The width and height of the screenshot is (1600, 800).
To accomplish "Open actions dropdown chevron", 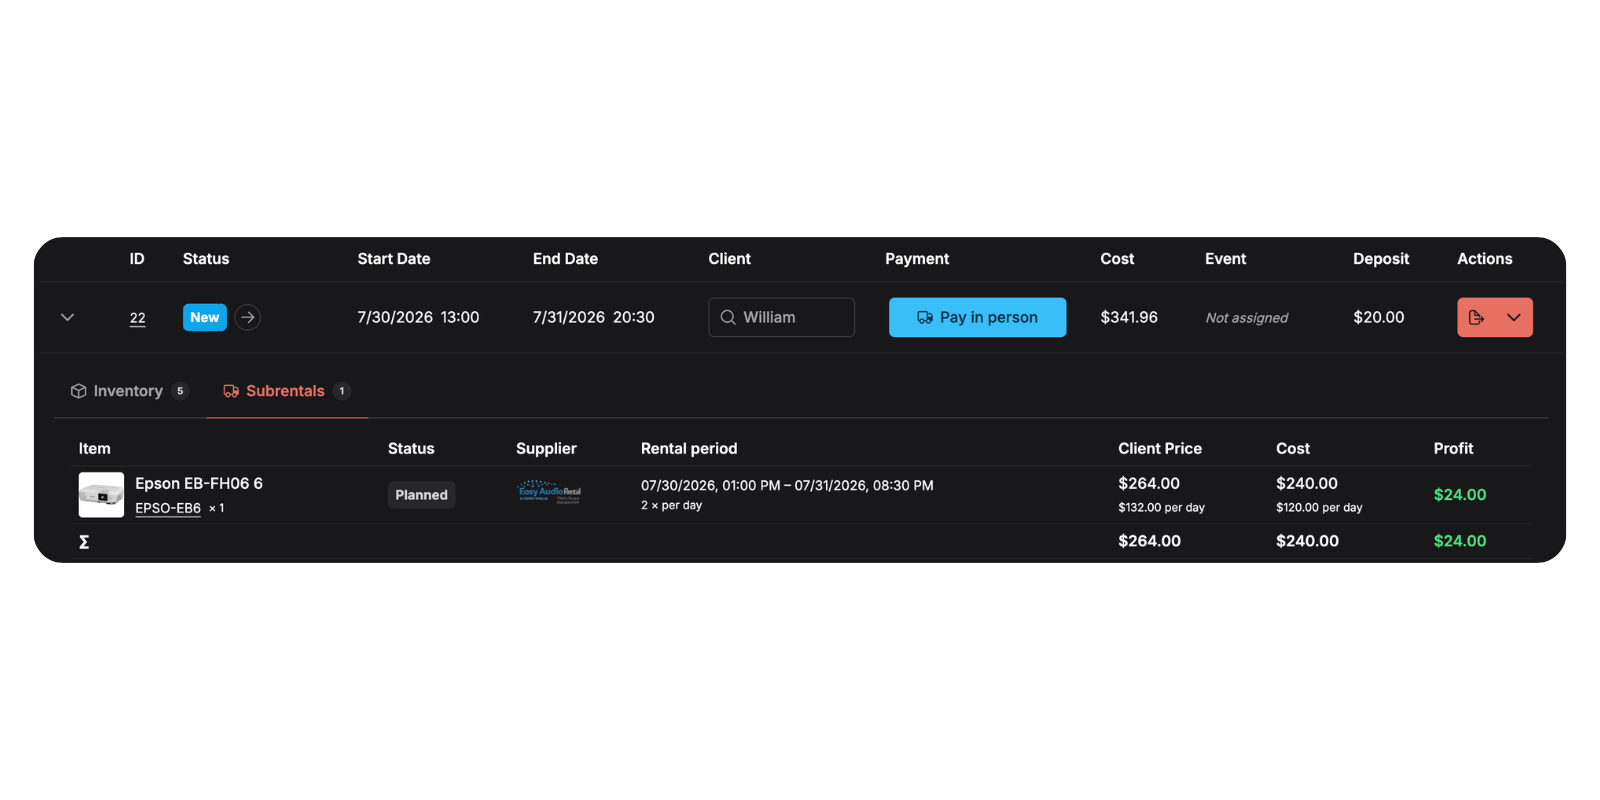I will click(x=1514, y=317).
